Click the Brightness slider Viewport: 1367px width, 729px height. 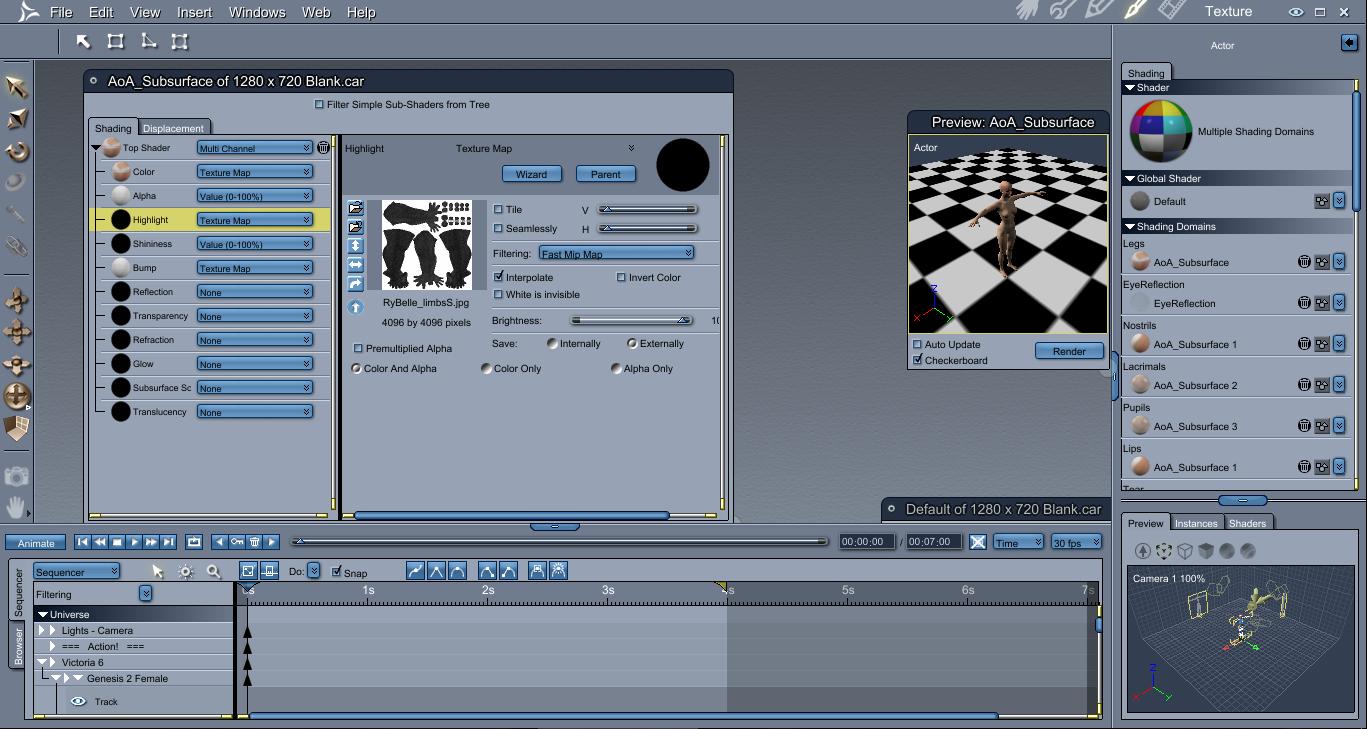pos(630,321)
